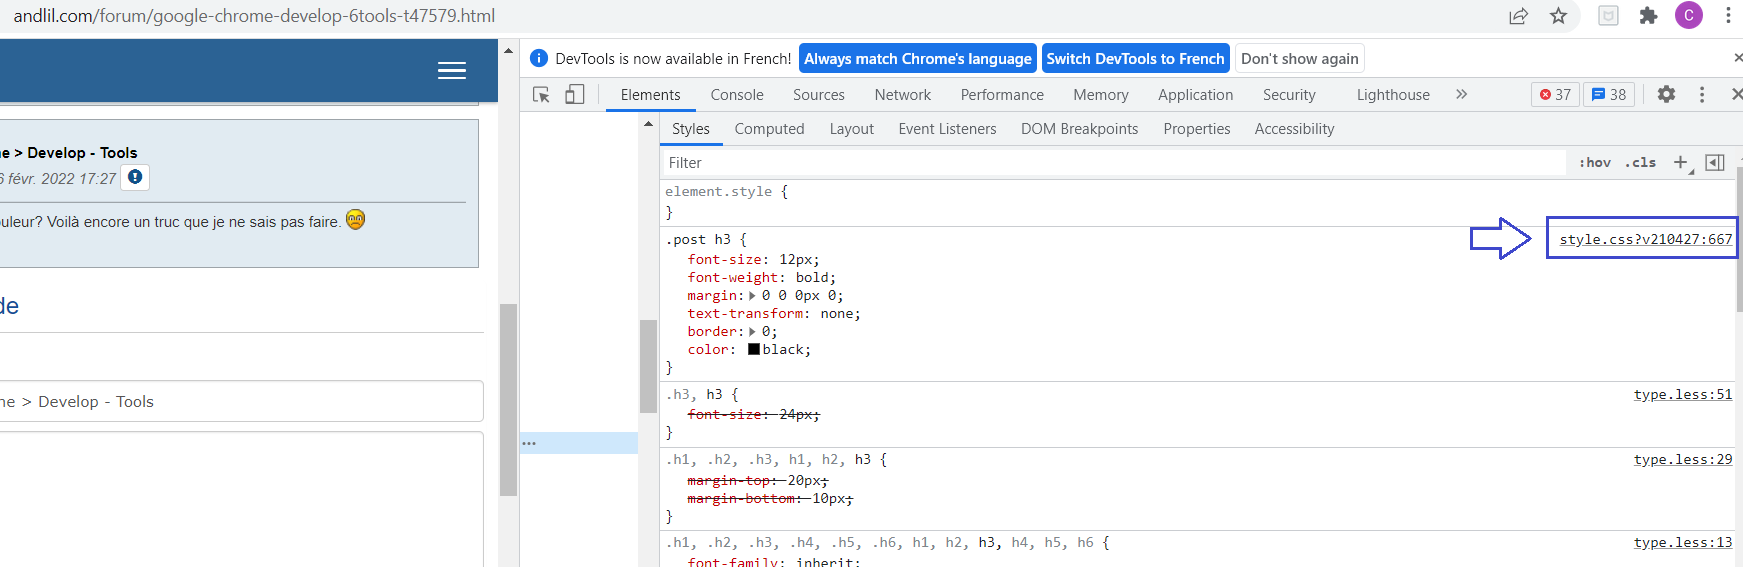This screenshot has width=1743, height=567.
Task: Click the red errors count badge
Action: point(1555,95)
